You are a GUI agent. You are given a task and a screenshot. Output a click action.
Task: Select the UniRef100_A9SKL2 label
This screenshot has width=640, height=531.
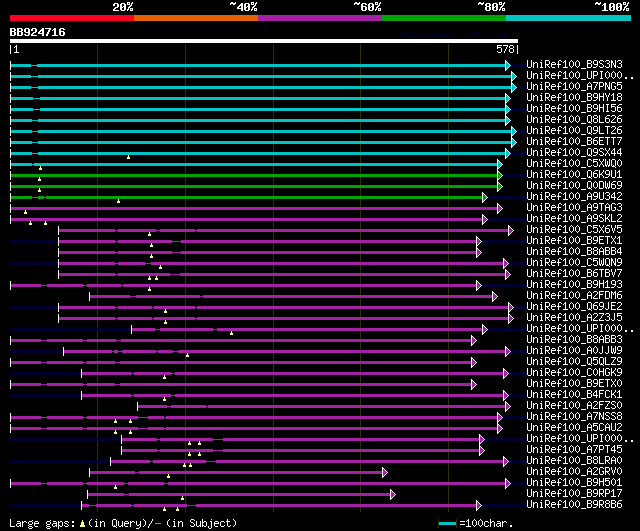(x=574, y=219)
